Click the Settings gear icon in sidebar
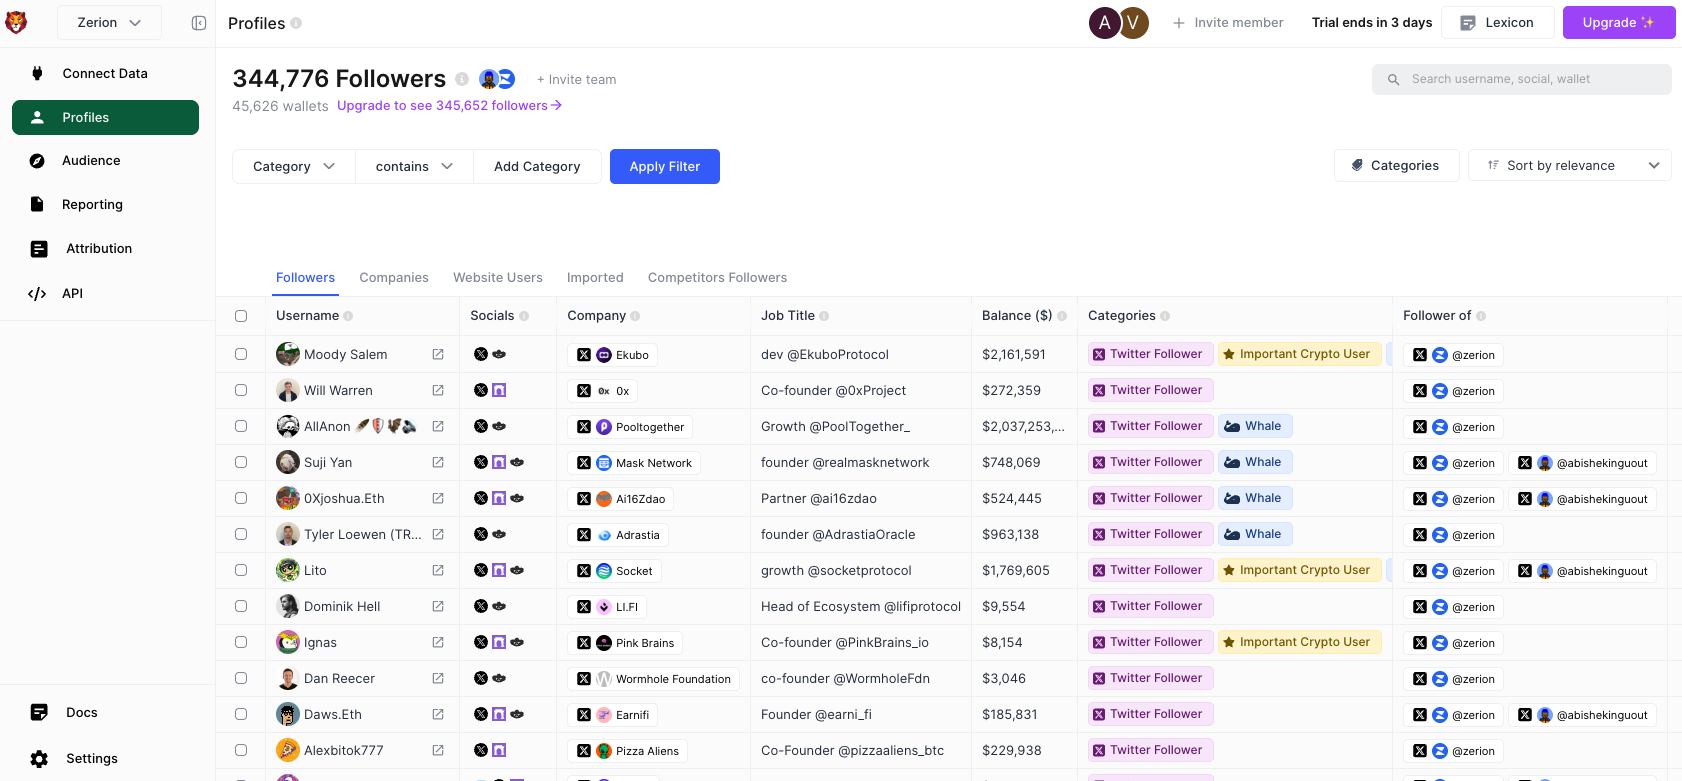The image size is (1682, 781). tap(39, 759)
